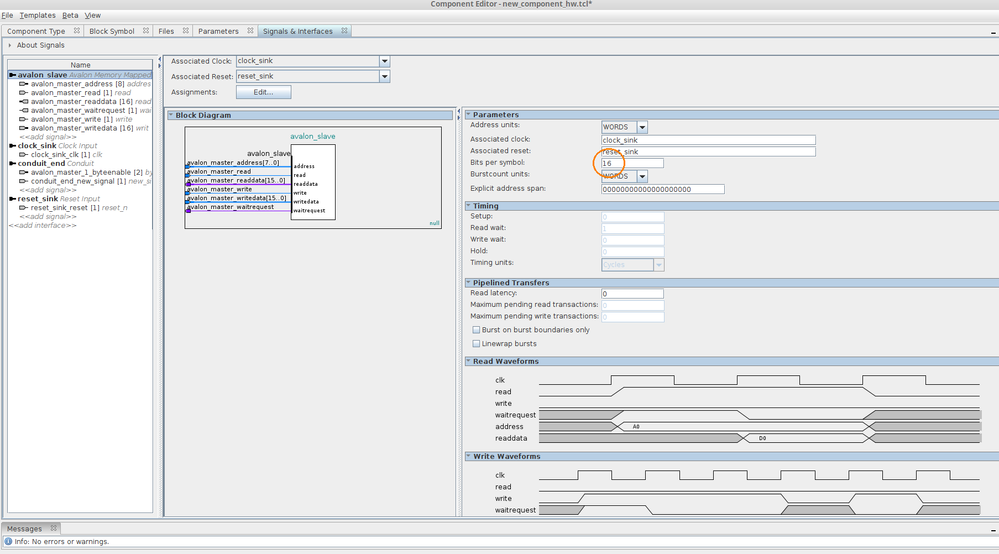The height and width of the screenshot is (554, 999).
Task: Click <<add interface>> link in tree
Action: coord(42,225)
